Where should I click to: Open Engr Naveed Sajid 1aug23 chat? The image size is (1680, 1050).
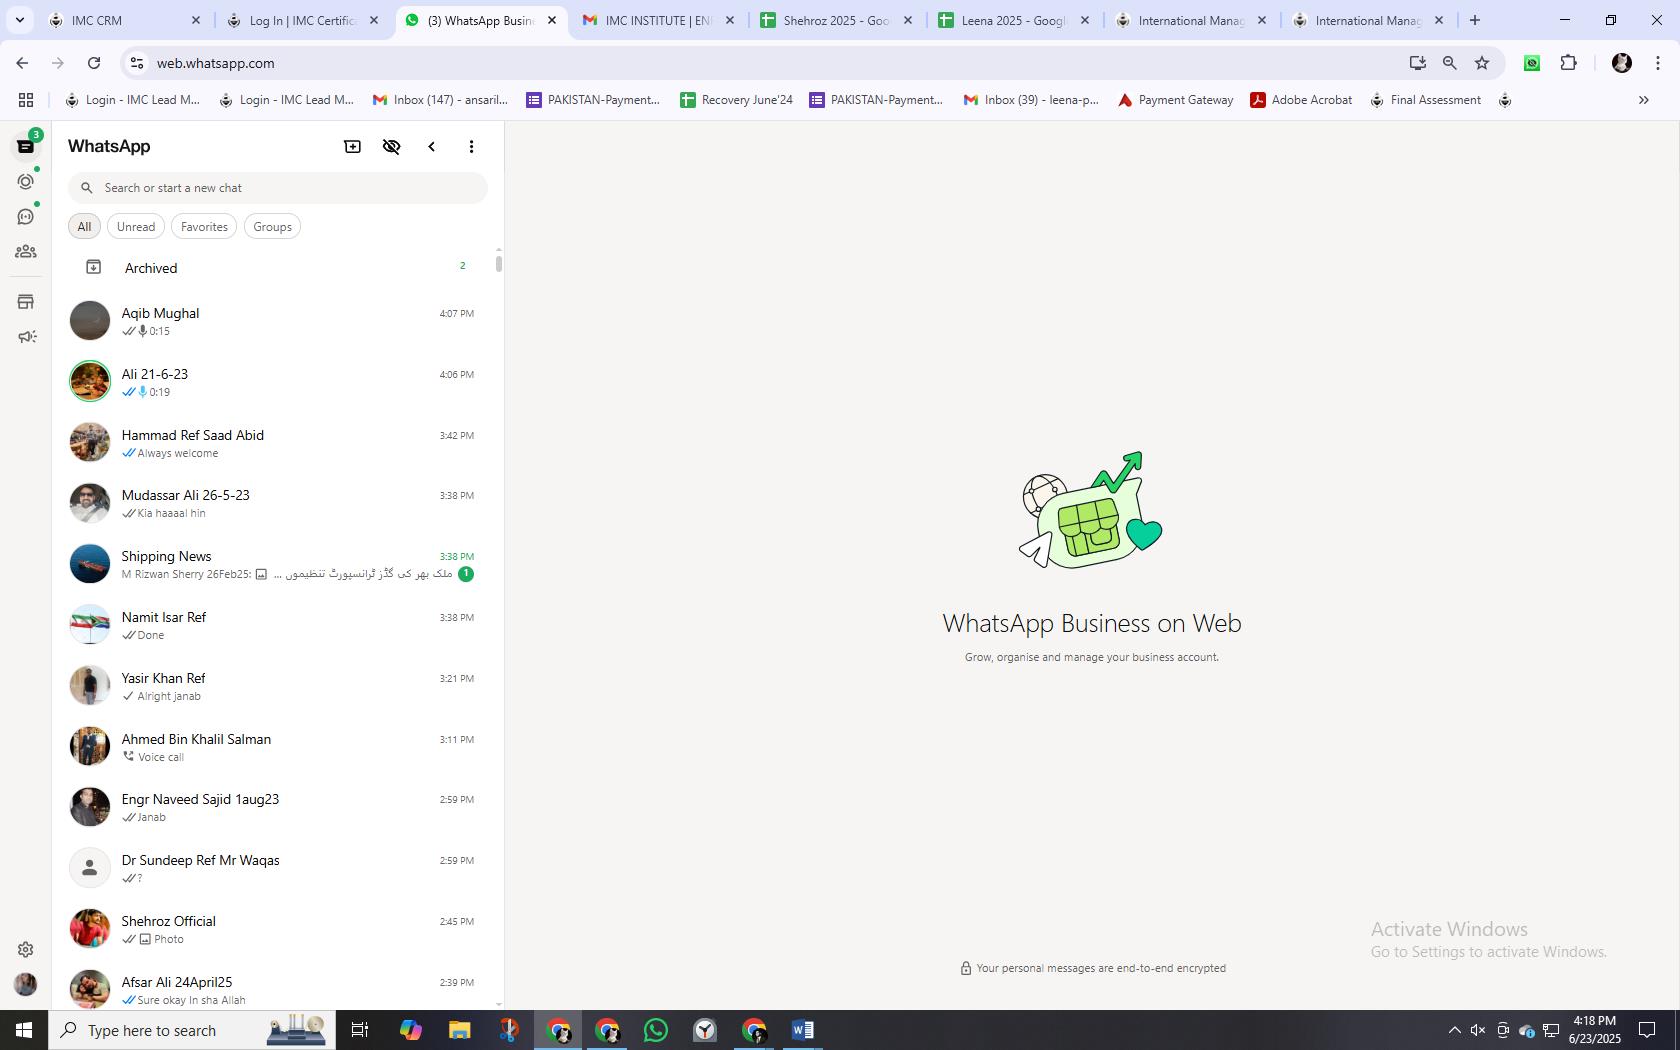273,807
